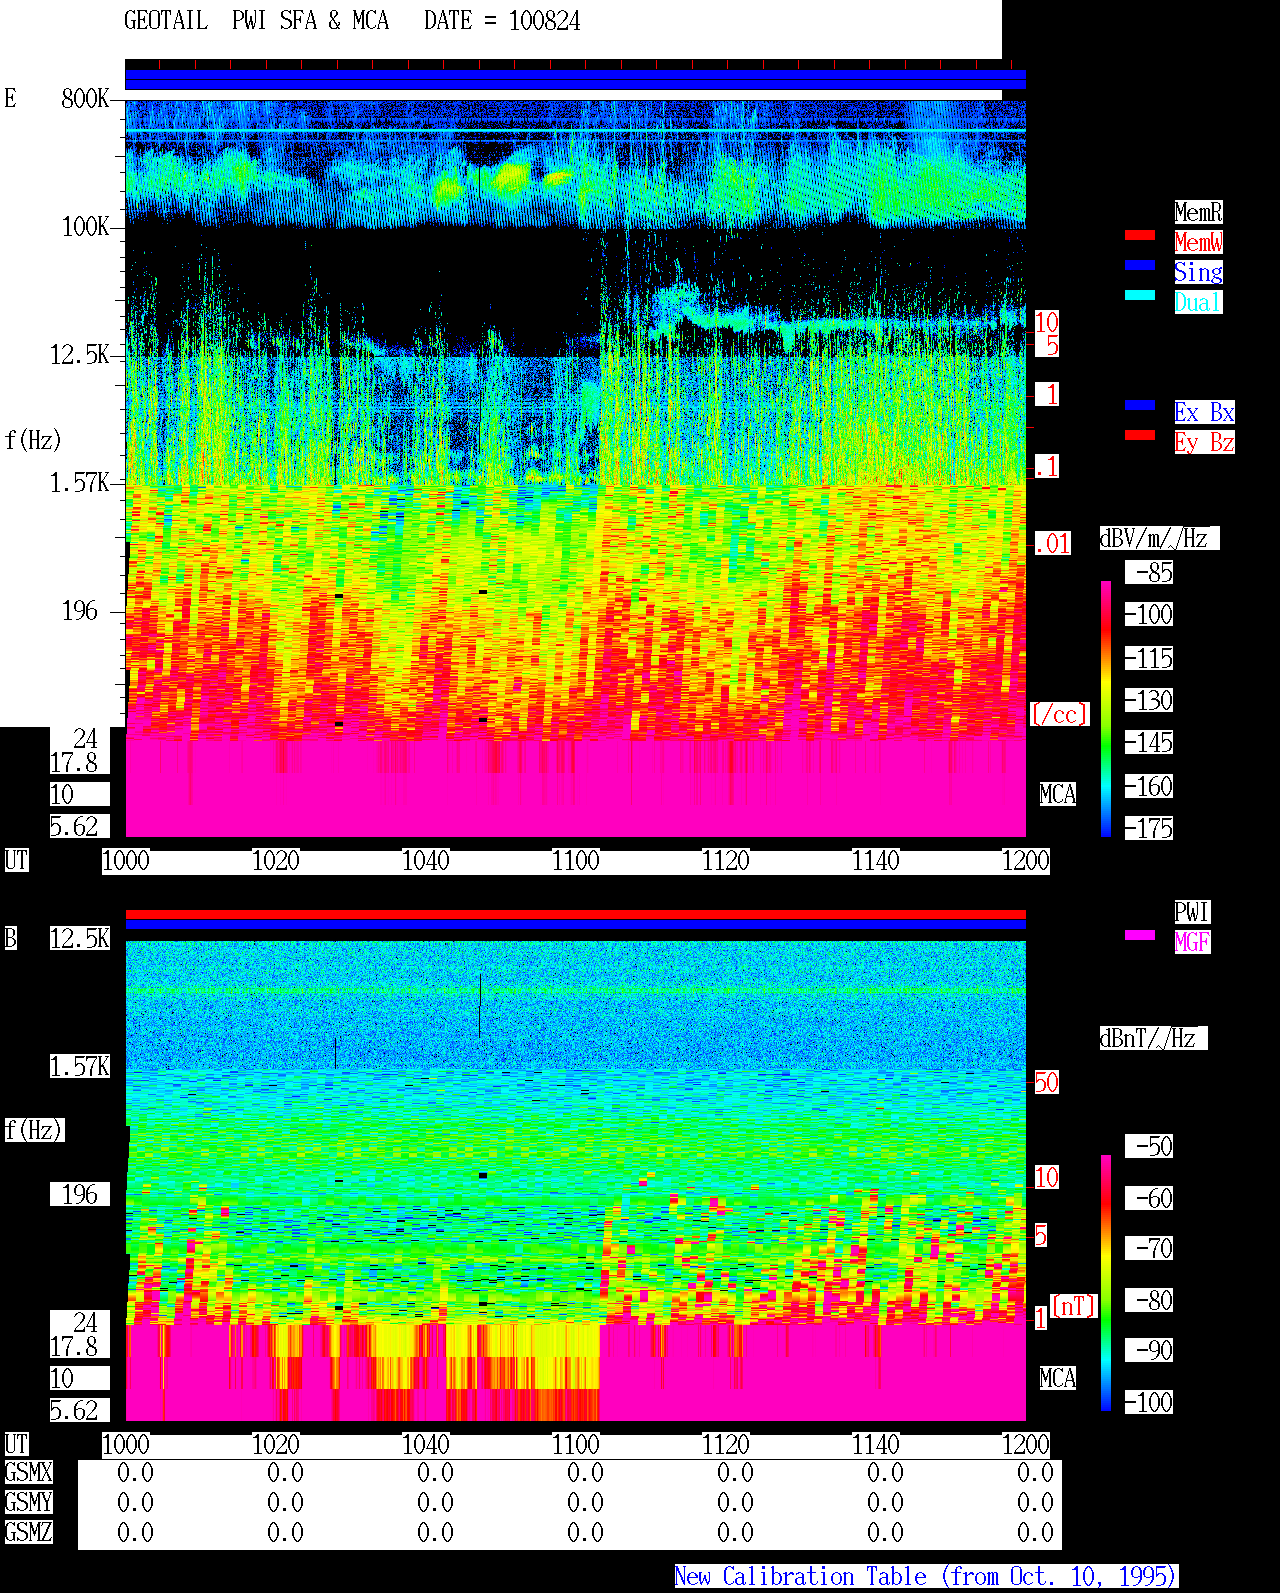The height and width of the screenshot is (1593, 1280).
Task: Click the GSMZ row label
Action: [28, 1532]
